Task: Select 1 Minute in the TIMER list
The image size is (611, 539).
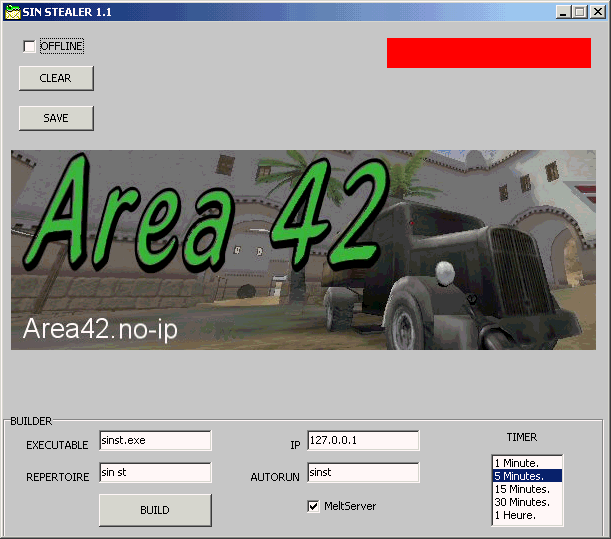Action: point(527,463)
